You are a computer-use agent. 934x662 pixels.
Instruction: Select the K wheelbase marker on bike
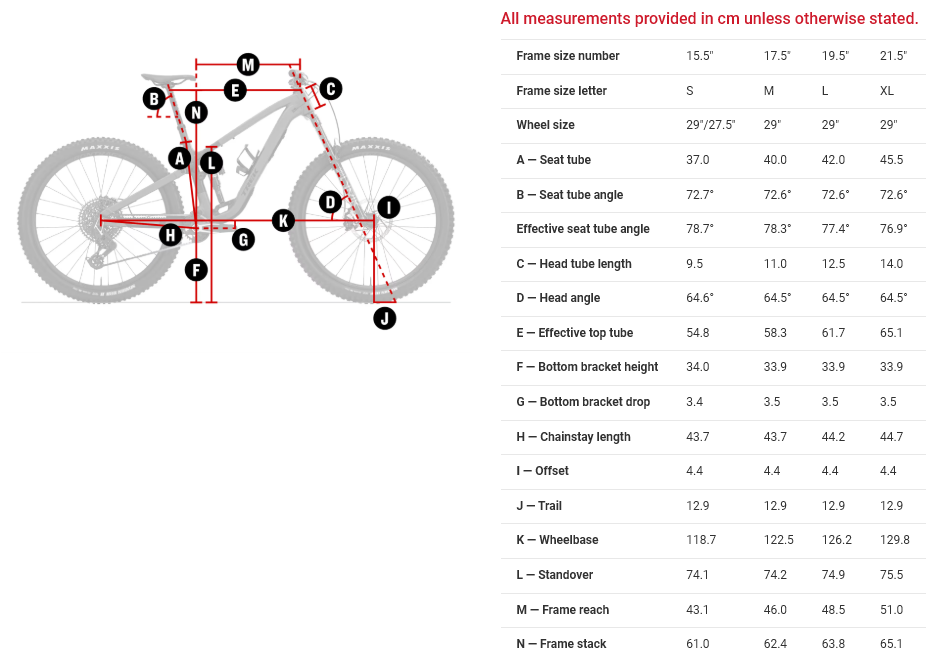tap(283, 220)
